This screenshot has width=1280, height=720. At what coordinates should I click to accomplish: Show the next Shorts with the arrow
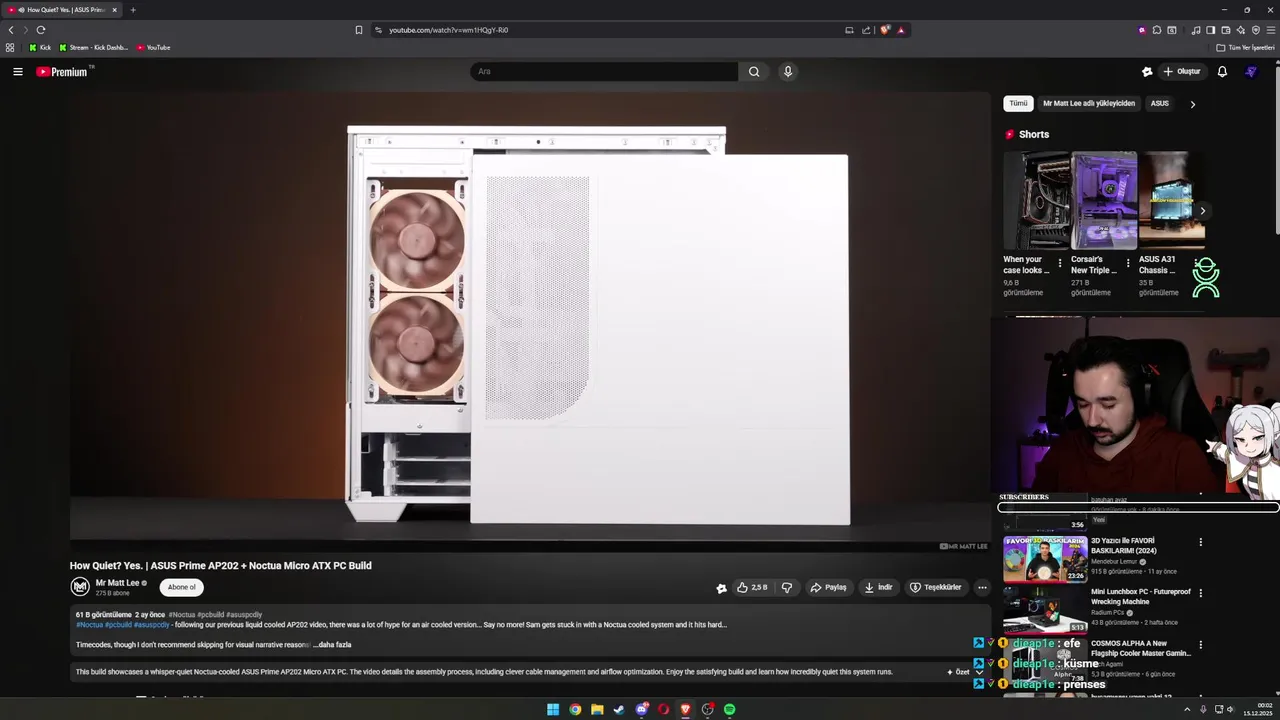click(x=1202, y=211)
